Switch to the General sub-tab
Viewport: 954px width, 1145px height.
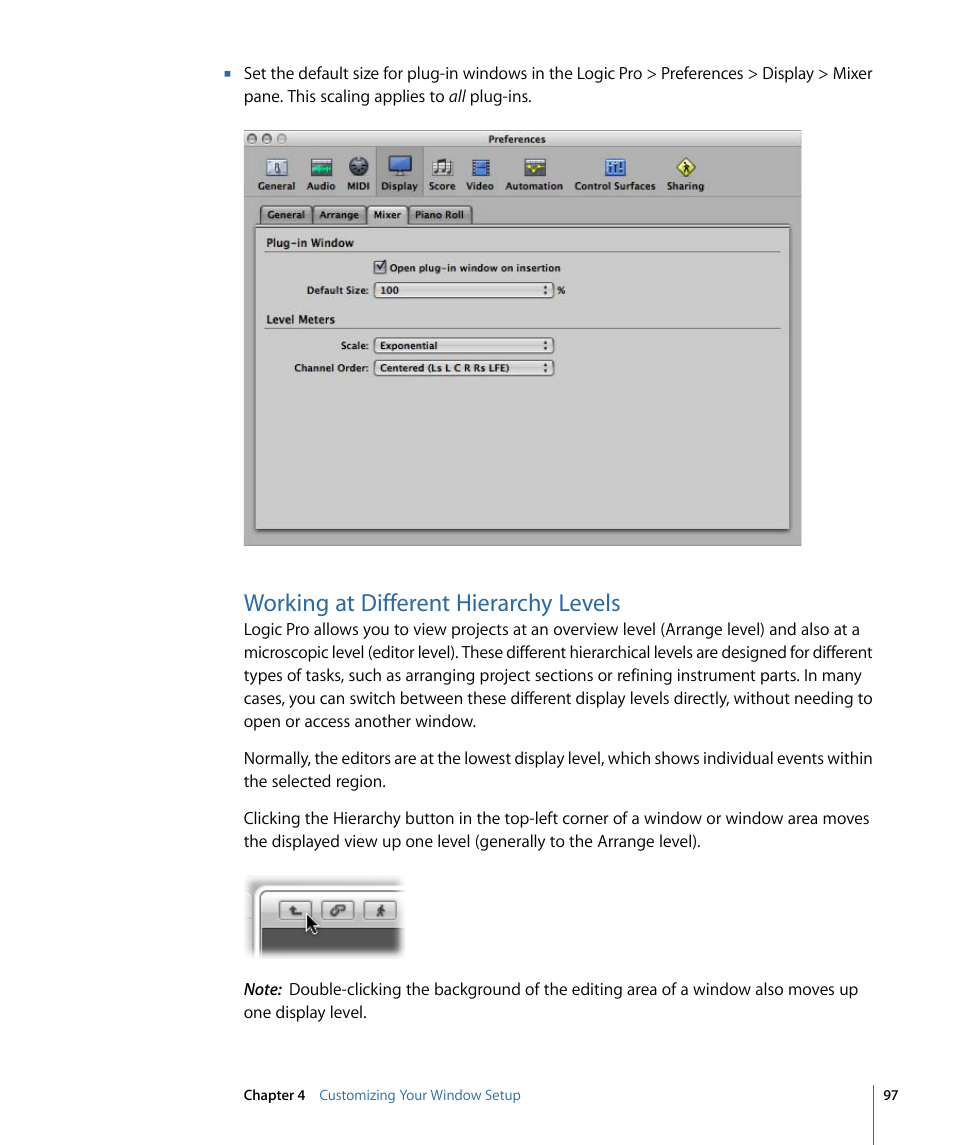(286, 215)
